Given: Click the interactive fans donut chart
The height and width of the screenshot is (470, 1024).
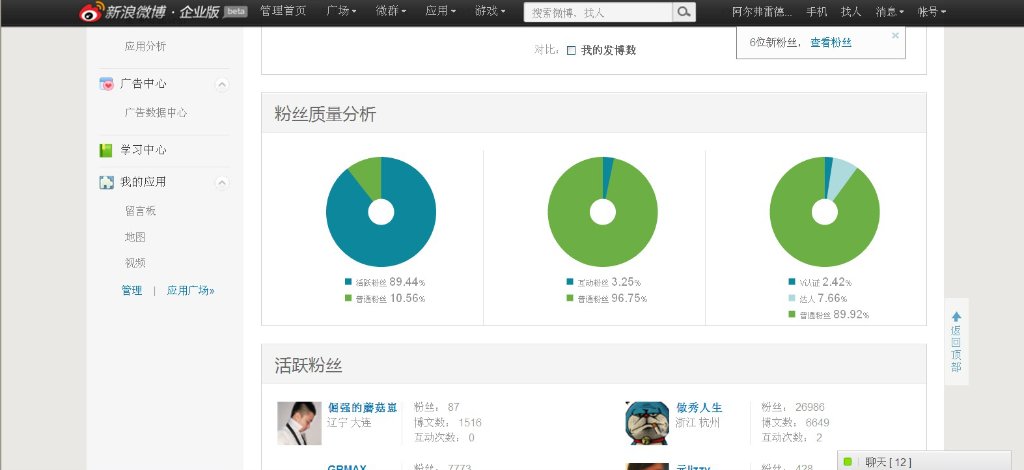Looking at the screenshot, I should [x=603, y=212].
